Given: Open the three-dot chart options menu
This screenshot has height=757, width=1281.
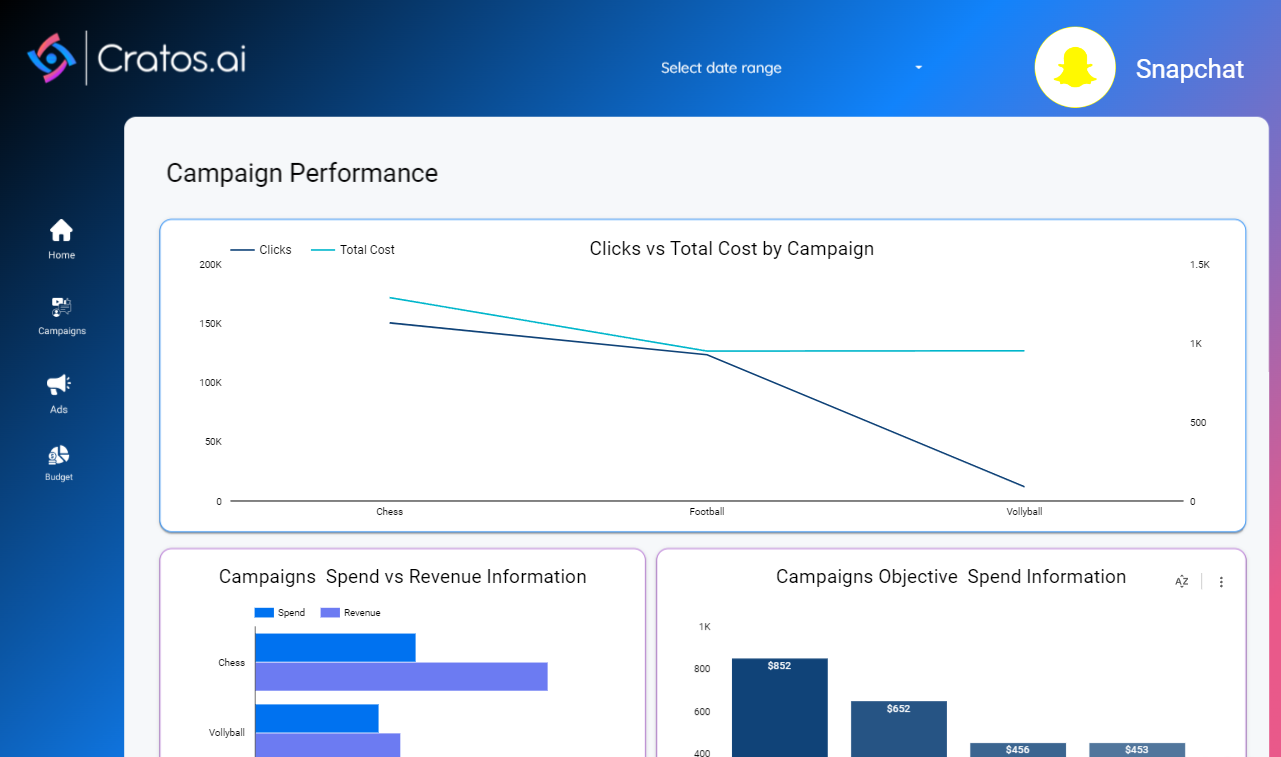Looking at the screenshot, I should coord(1221,582).
